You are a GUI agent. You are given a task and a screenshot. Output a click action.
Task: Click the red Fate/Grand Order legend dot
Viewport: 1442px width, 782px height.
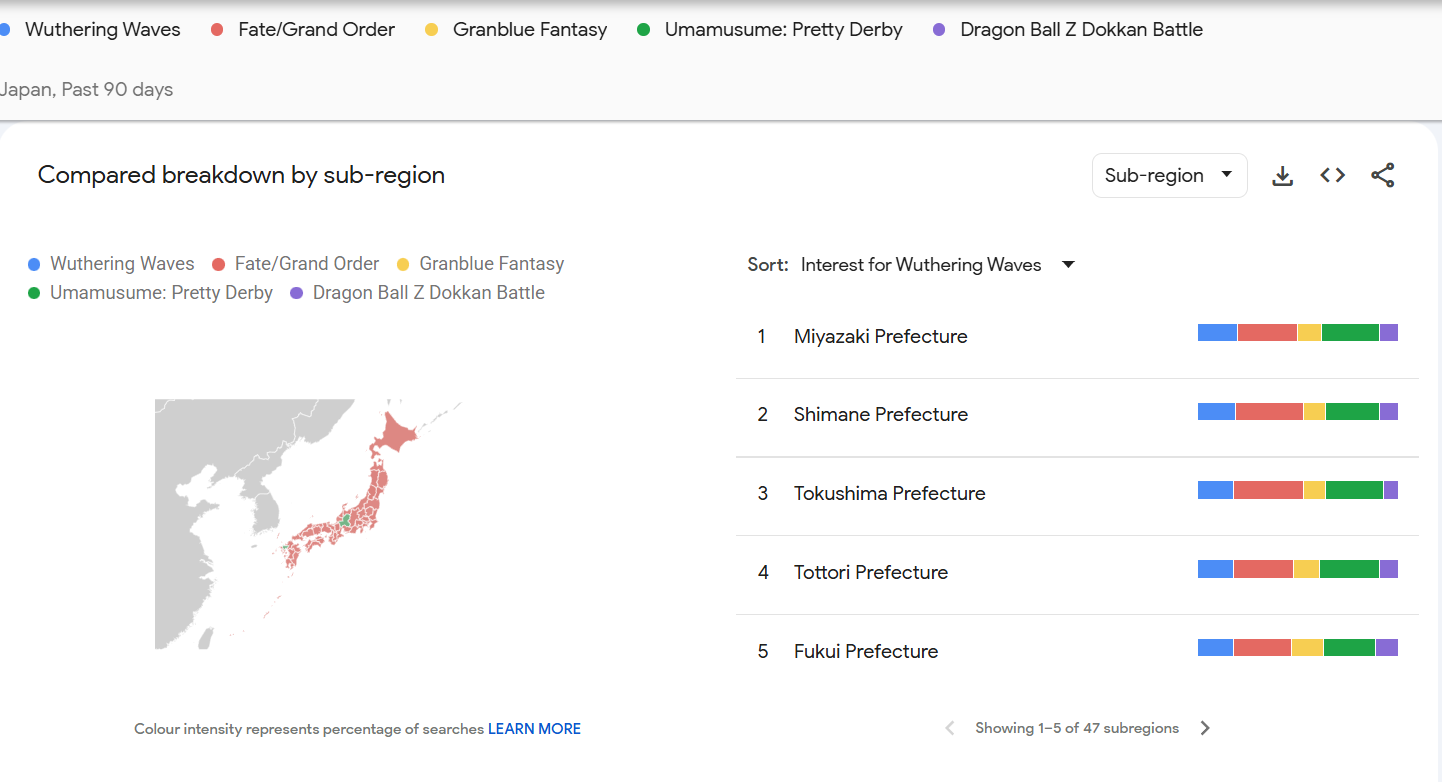218,264
